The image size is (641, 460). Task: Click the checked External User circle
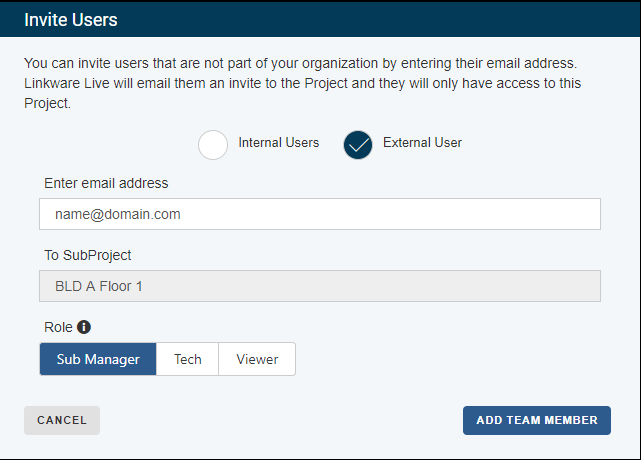tap(358, 145)
